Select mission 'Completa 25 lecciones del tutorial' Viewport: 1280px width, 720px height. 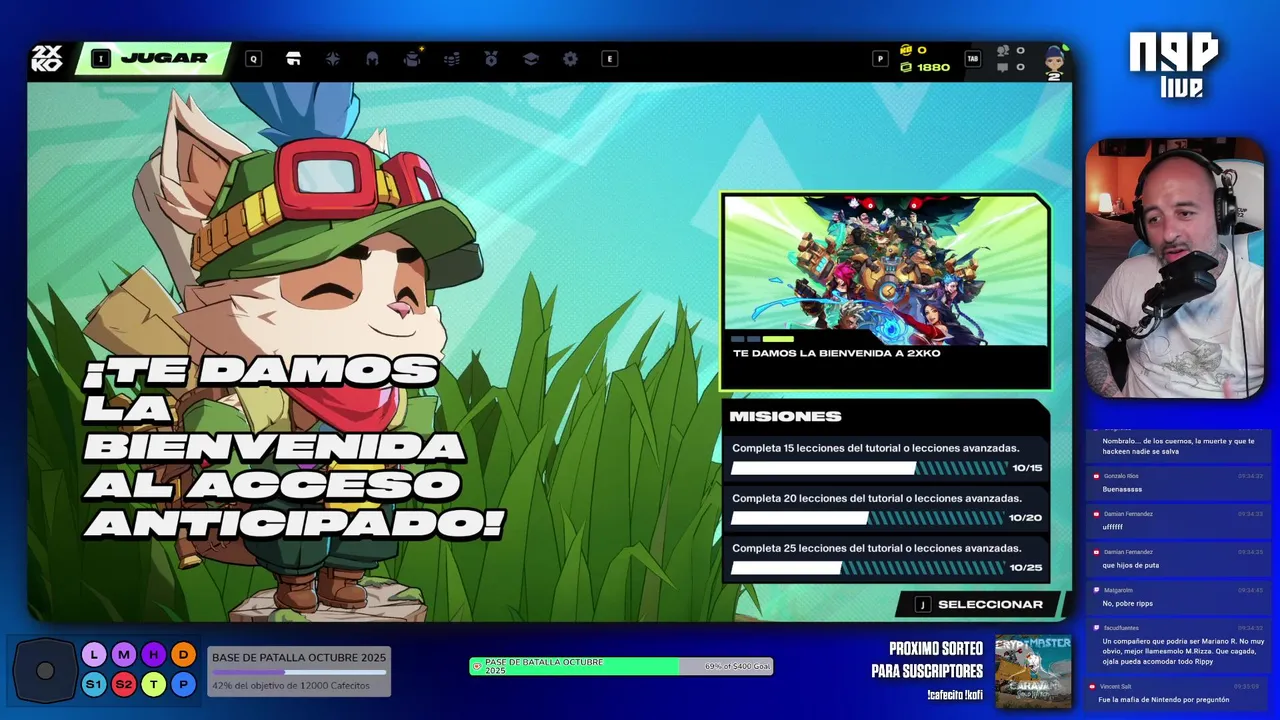[x=885, y=559]
